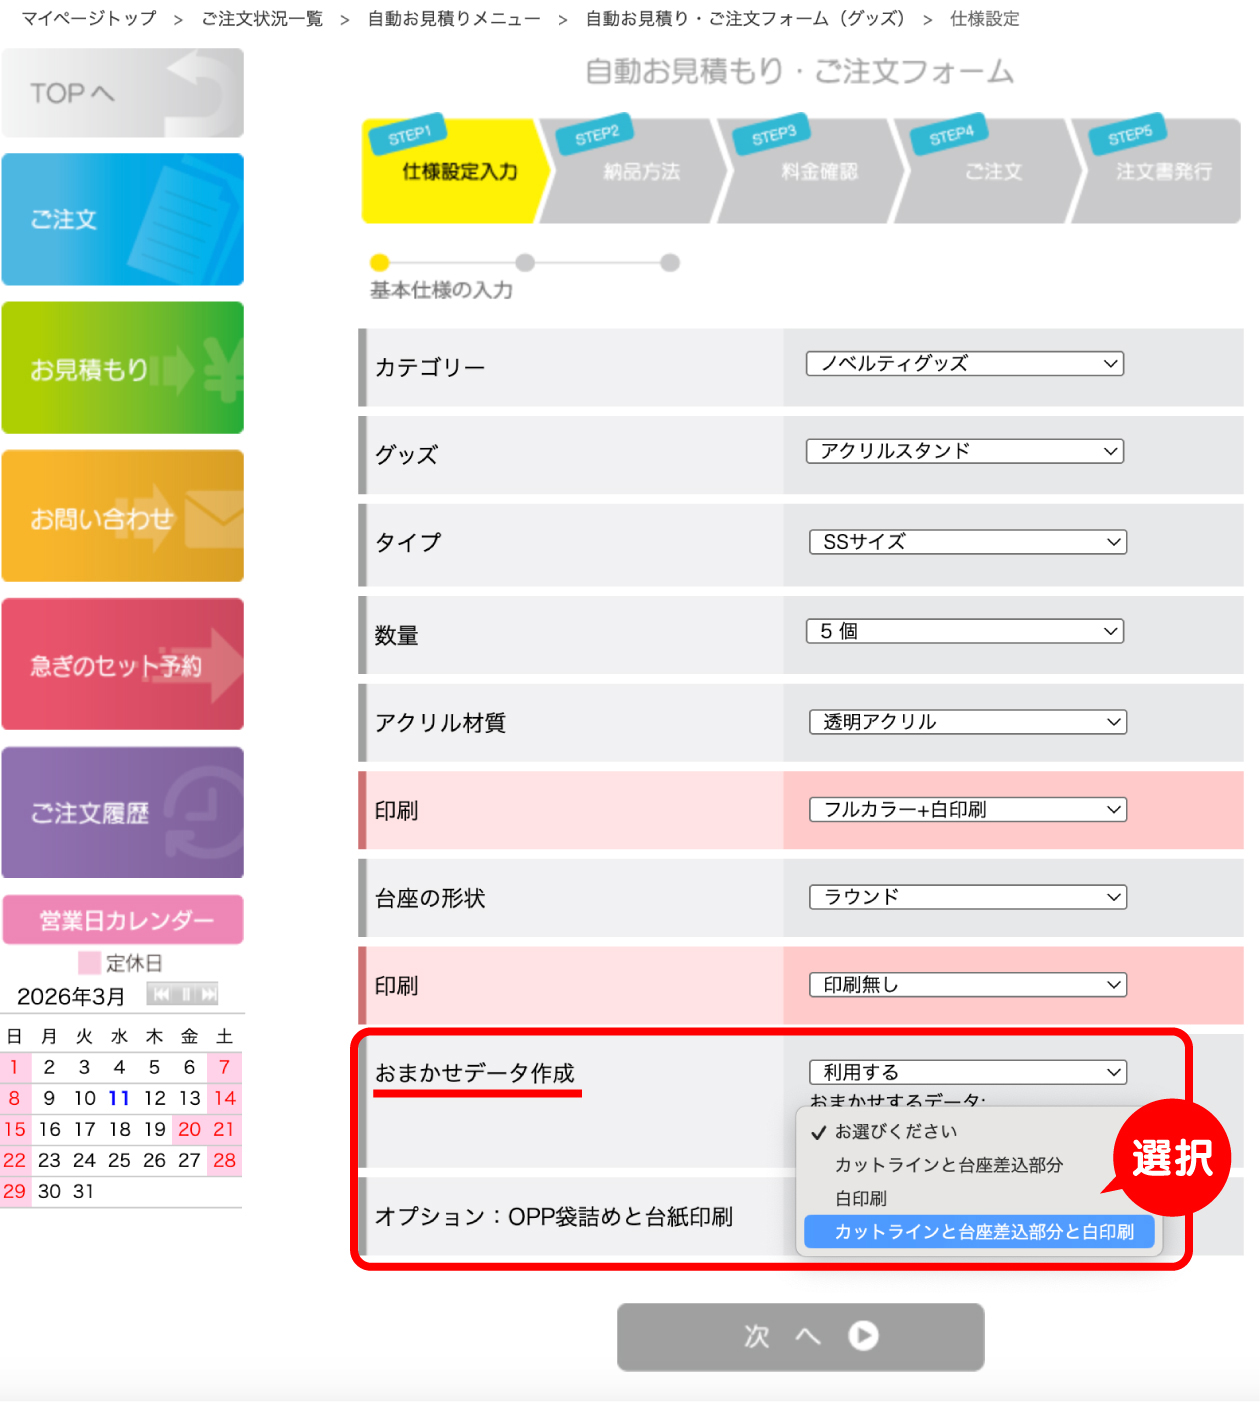
Task: Click the STEP2 納品方法 step tab
Action: (636, 170)
